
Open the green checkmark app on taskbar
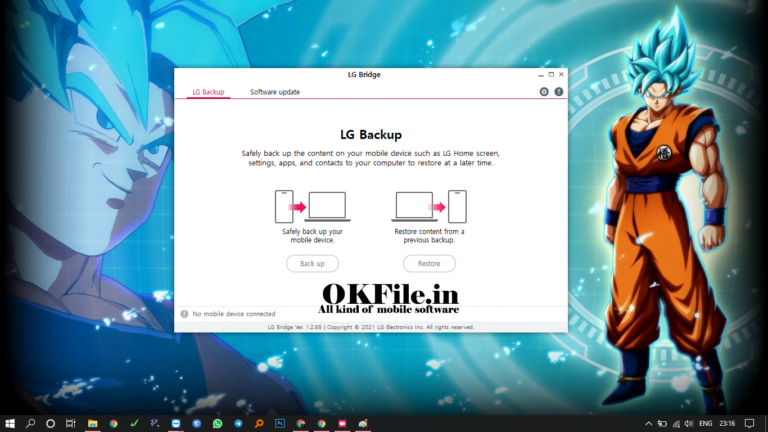pyautogui.click(x=134, y=424)
